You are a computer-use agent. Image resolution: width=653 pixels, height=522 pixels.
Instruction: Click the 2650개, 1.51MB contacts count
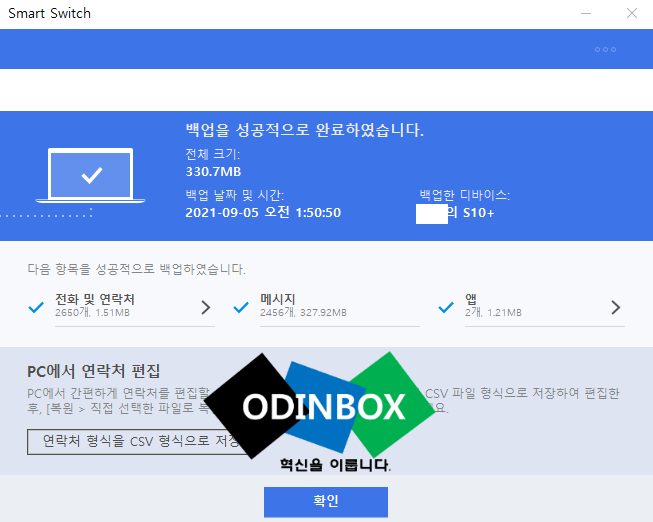click(x=92, y=312)
